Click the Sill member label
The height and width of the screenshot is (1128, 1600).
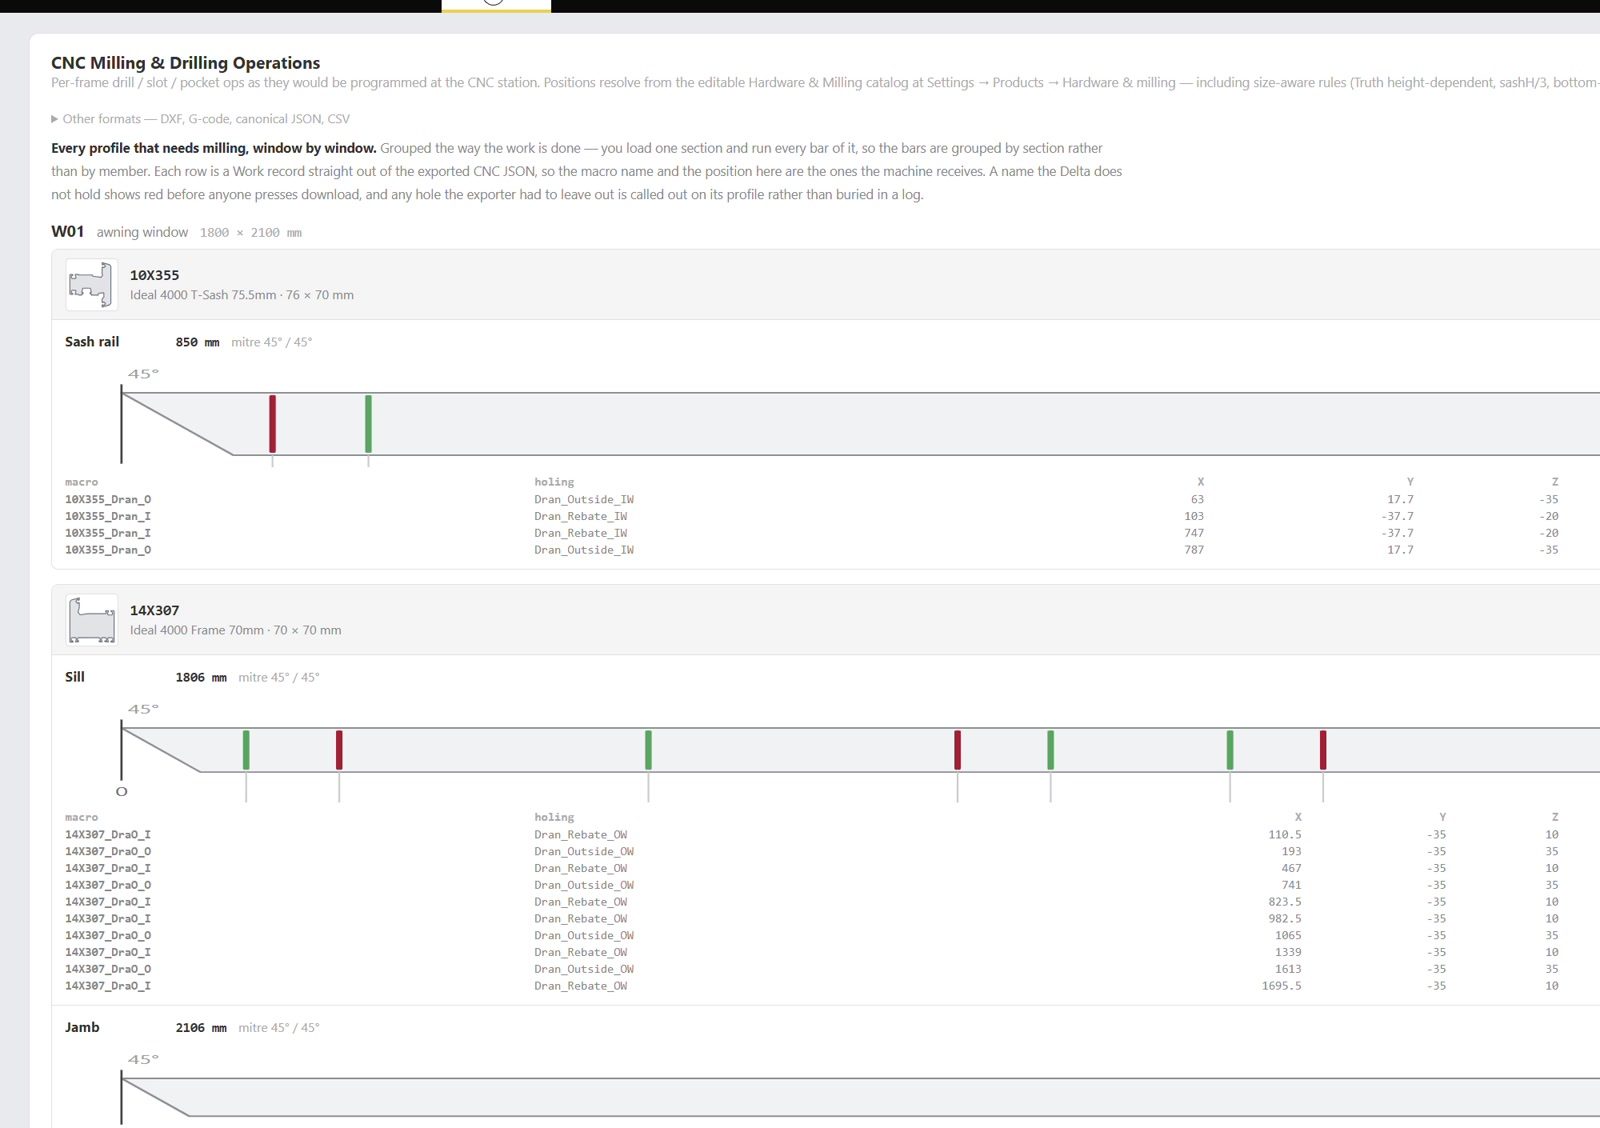75,677
